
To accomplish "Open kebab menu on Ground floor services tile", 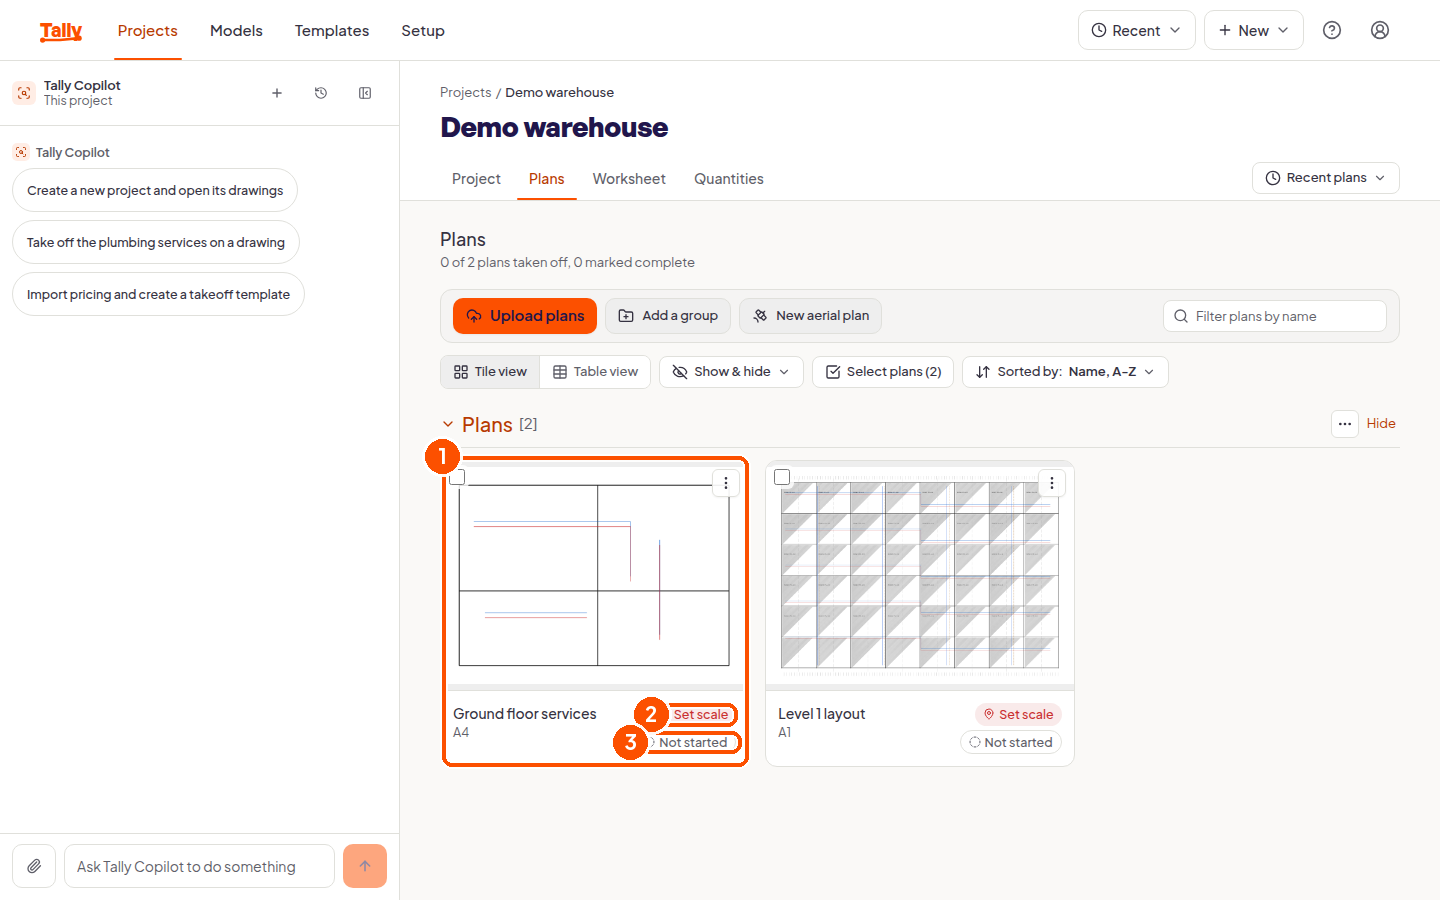I will click(726, 483).
